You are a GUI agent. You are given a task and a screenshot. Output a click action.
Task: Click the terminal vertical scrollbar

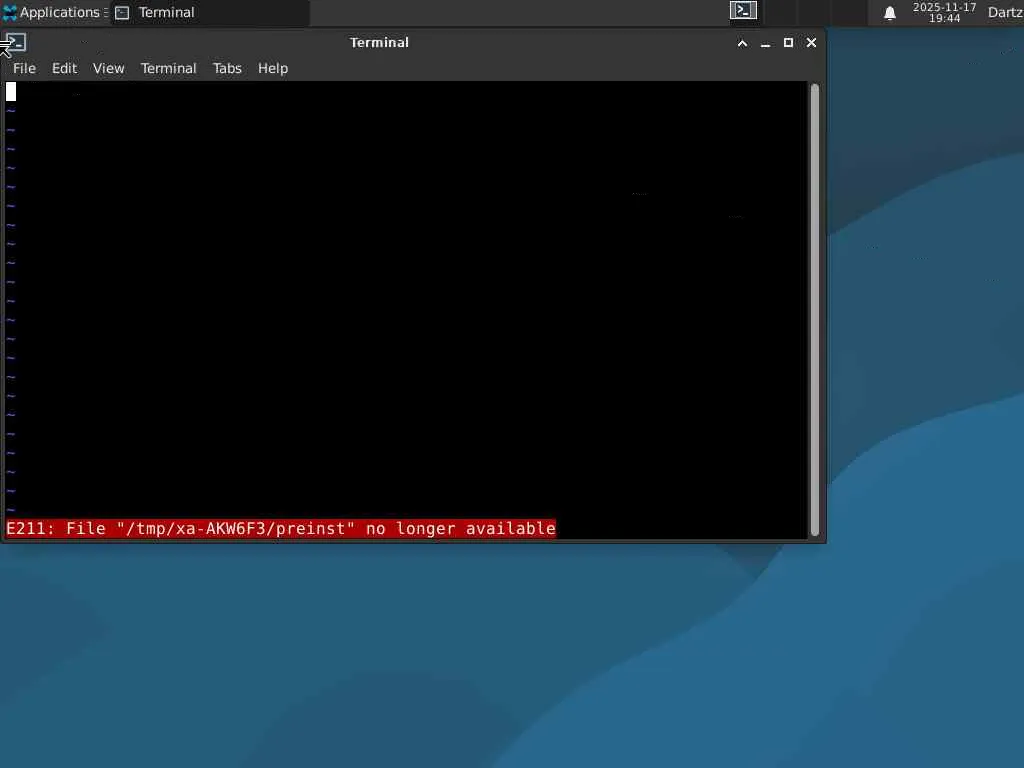pyautogui.click(x=815, y=310)
